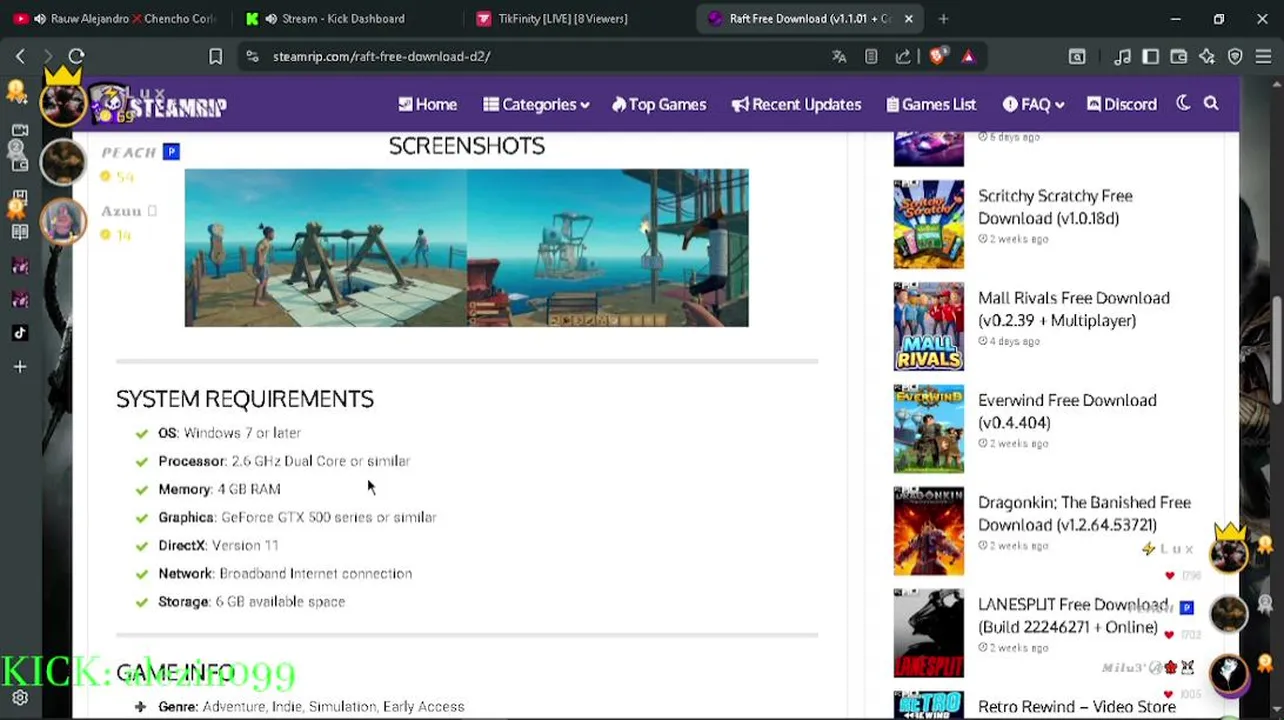
Task: Click the SteamRIP logo
Action: [x=160, y=105]
